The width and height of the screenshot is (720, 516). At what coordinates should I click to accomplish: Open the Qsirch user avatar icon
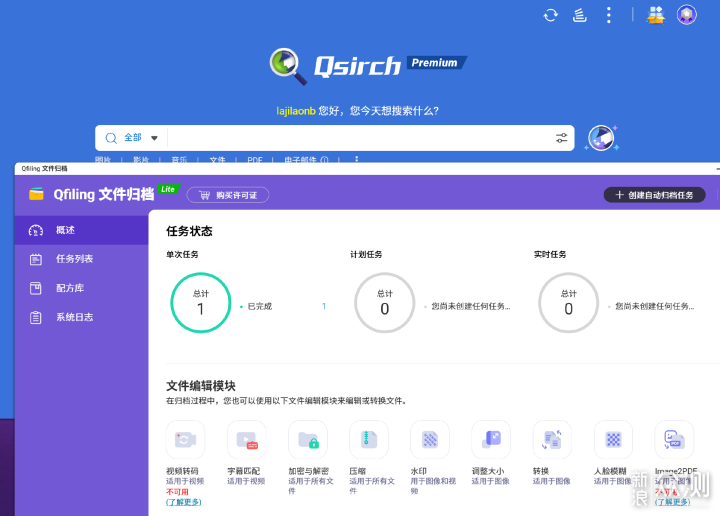[686, 15]
